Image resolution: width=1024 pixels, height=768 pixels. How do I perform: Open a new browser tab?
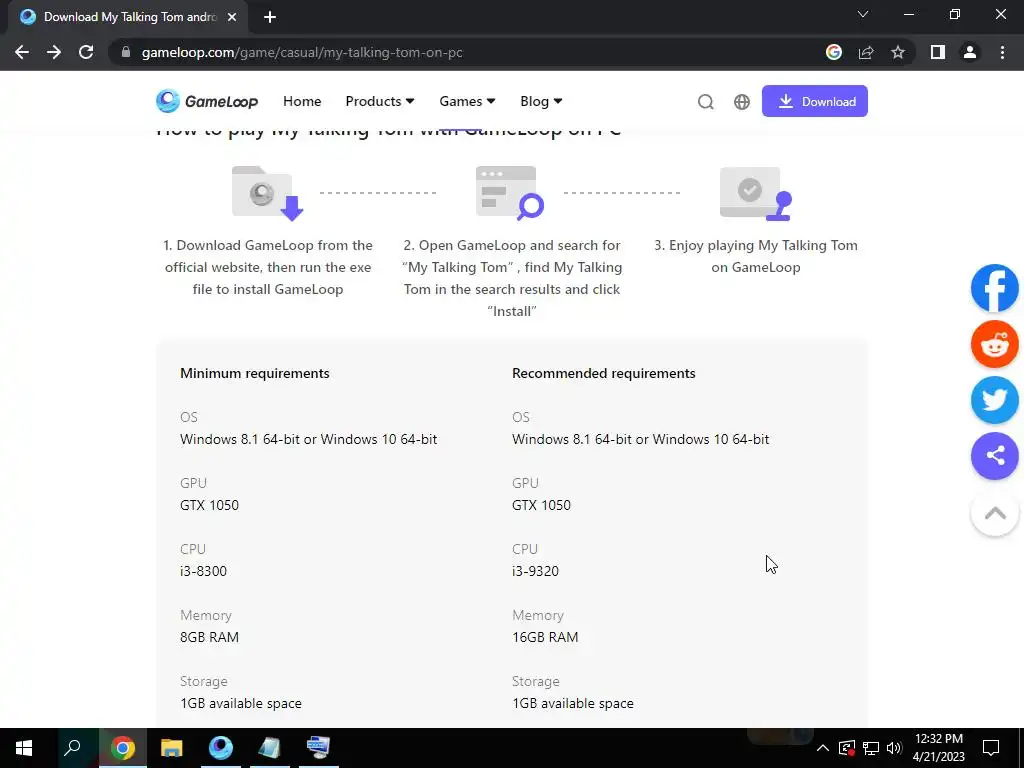270,18
